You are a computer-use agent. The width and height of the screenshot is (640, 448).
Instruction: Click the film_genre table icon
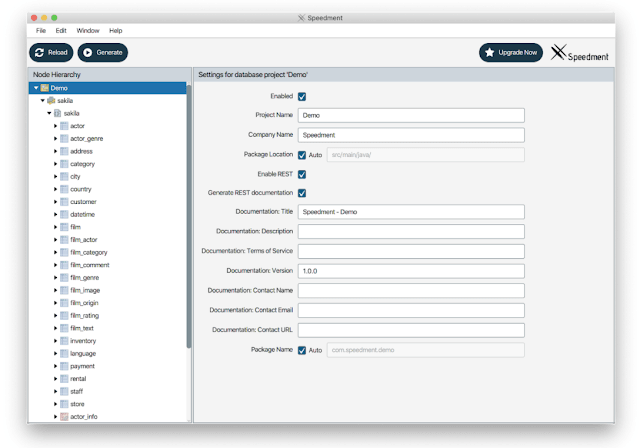pos(64,277)
